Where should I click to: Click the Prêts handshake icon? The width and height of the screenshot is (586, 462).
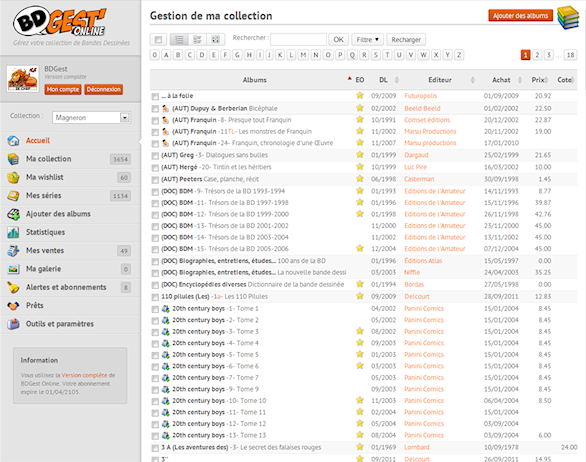13,305
